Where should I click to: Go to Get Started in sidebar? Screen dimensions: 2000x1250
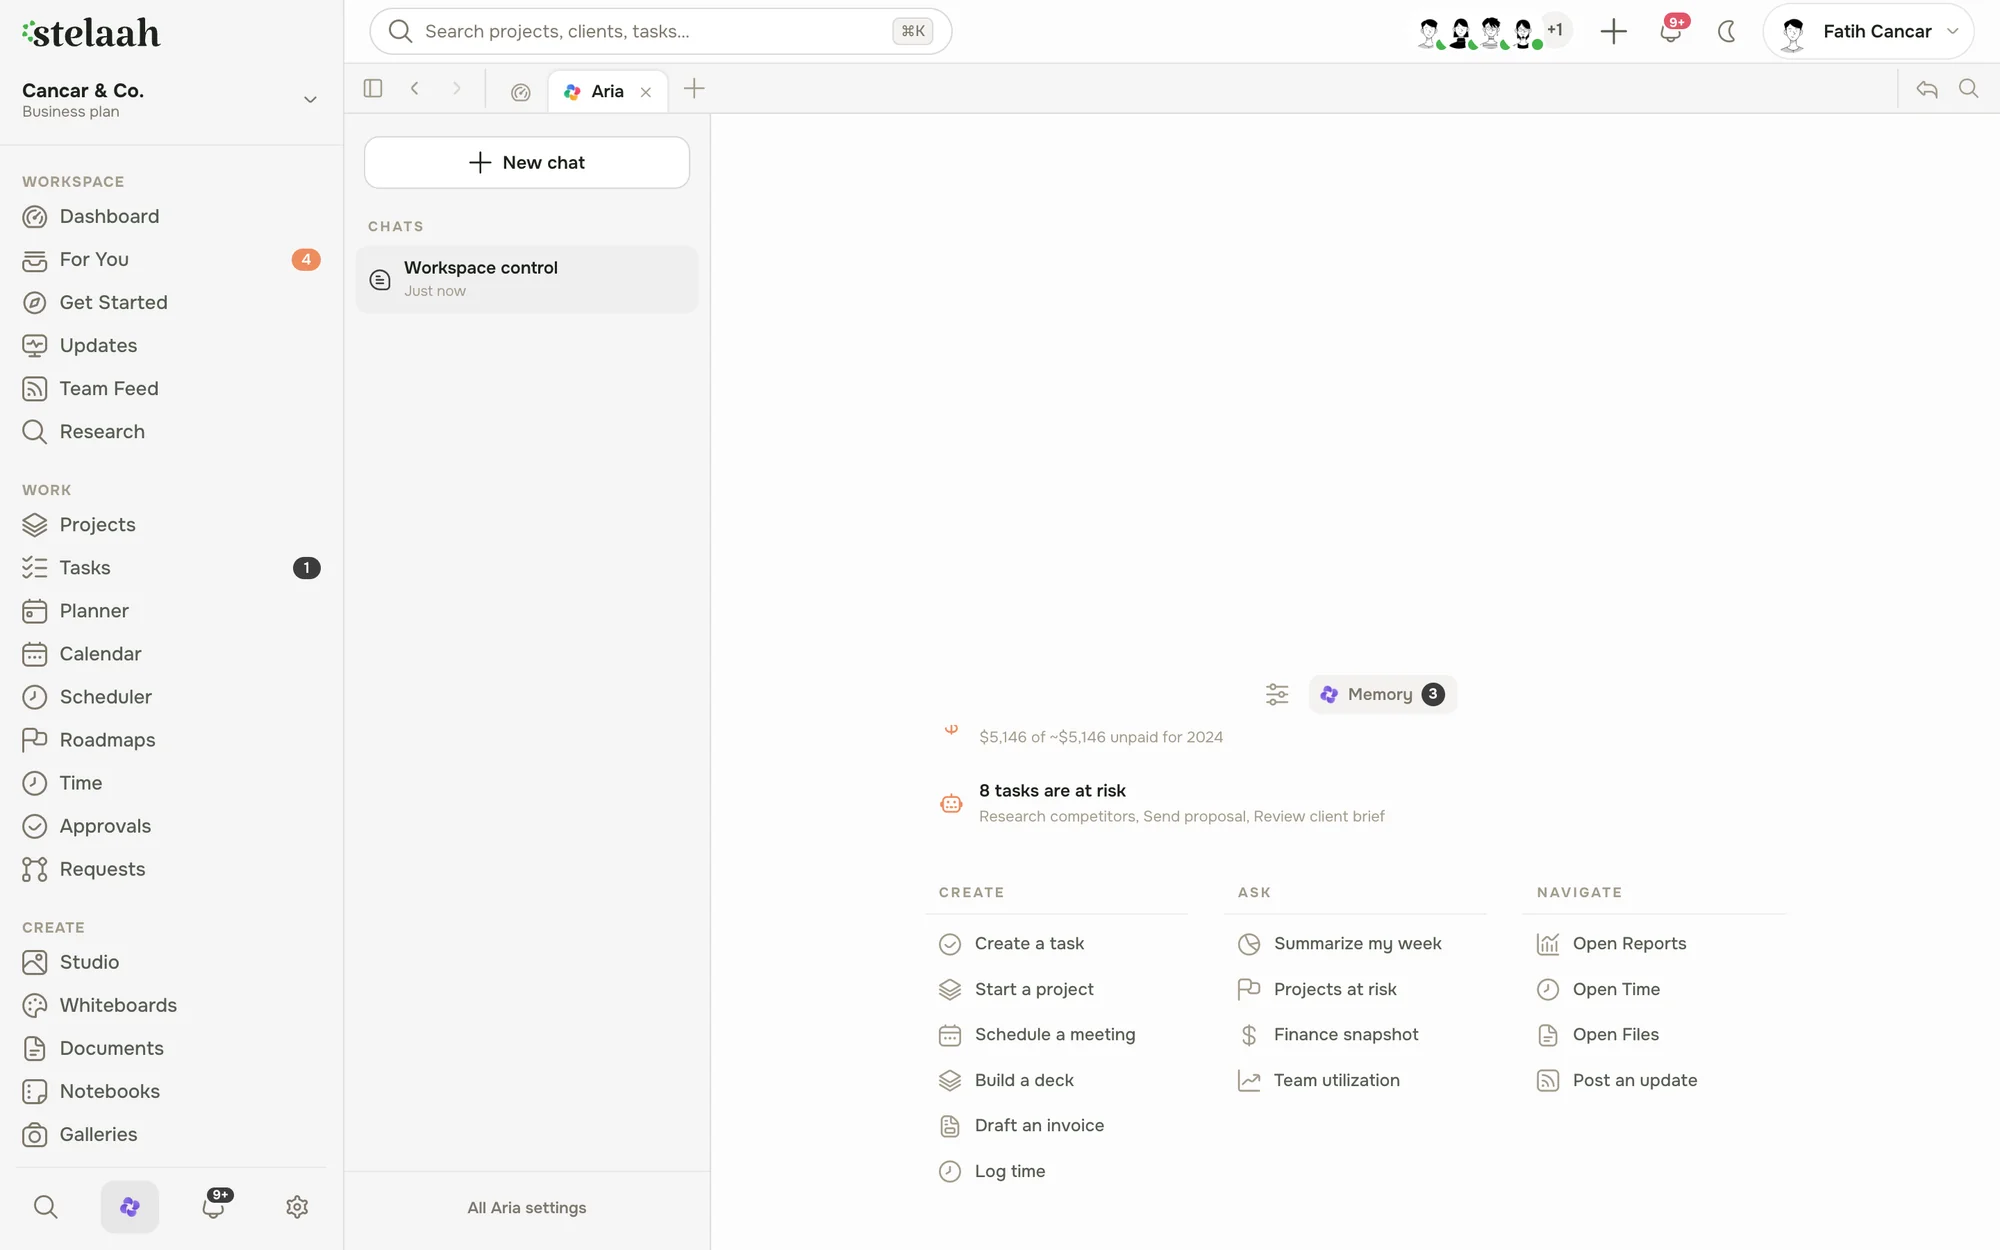[x=171, y=302]
